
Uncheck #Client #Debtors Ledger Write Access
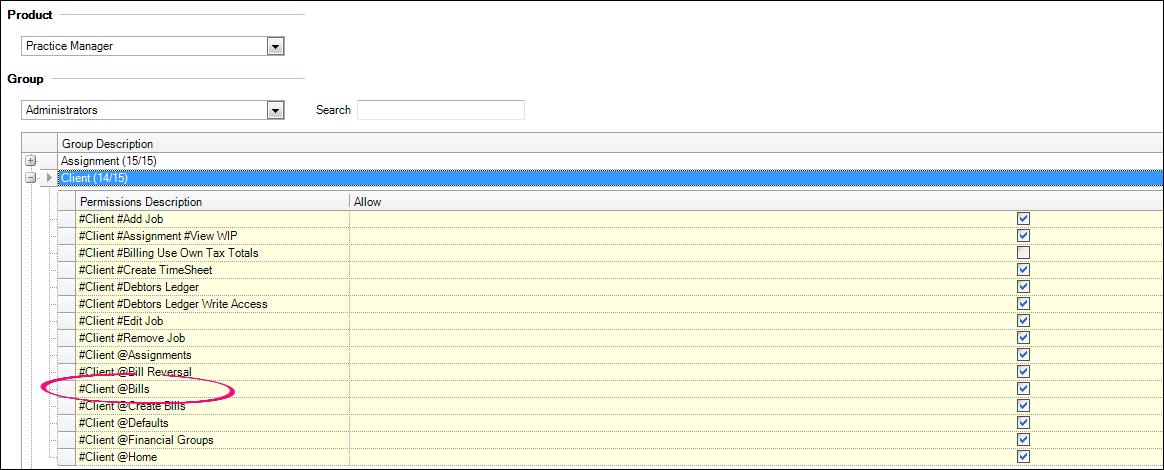pos(1023,304)
